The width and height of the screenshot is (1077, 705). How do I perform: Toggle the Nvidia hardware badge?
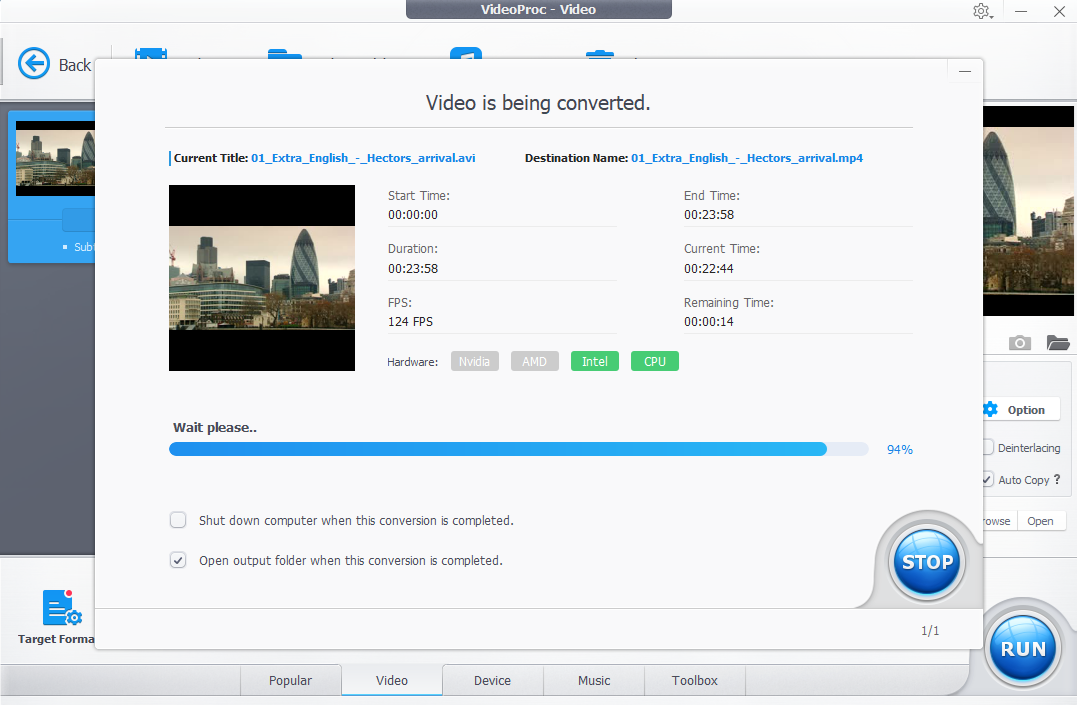475,361
